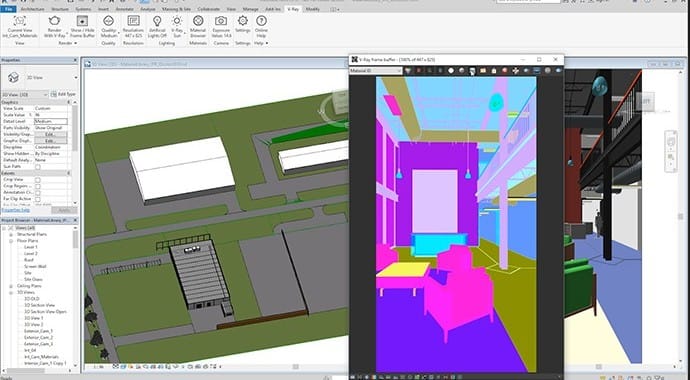The height and width of the screenshot is (380, 690).
Task: Open the Material ID channel dropdown
Action: 375,71
